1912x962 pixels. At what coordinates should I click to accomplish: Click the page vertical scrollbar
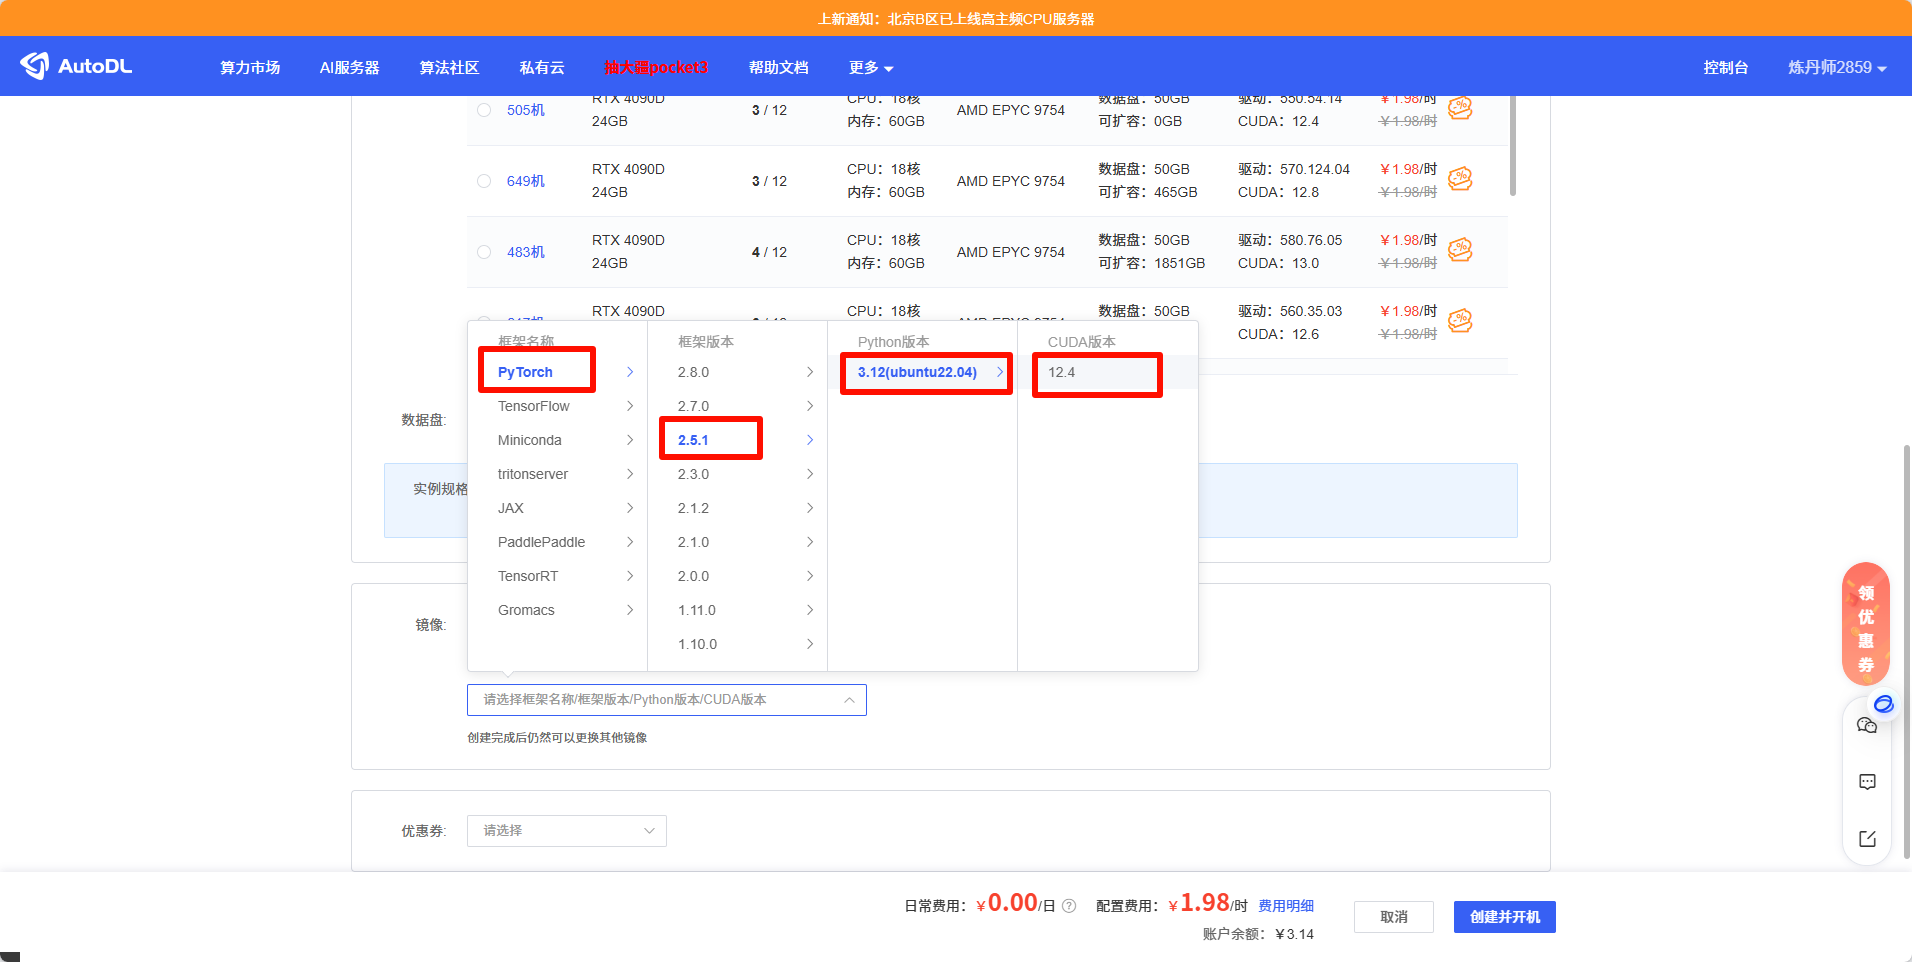point(1907,650)
